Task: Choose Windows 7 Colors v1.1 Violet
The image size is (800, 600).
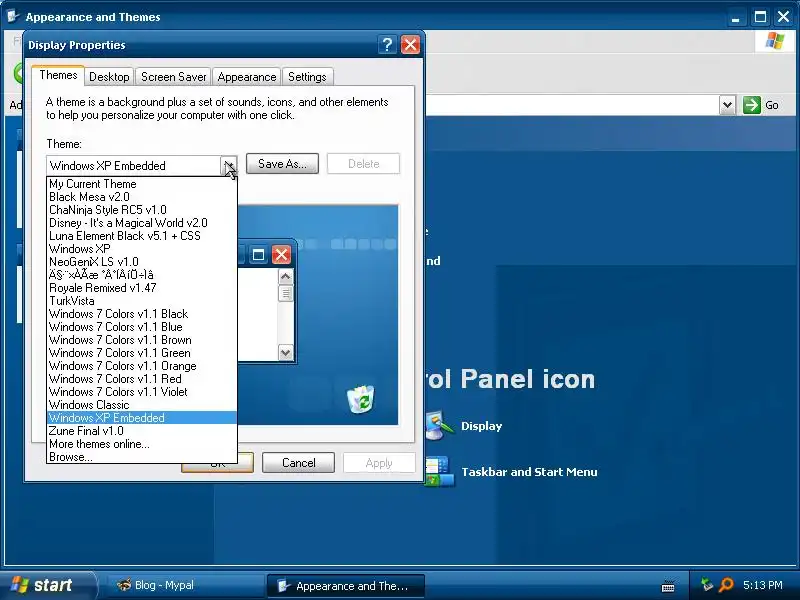Action: click(x=142, y=392)
